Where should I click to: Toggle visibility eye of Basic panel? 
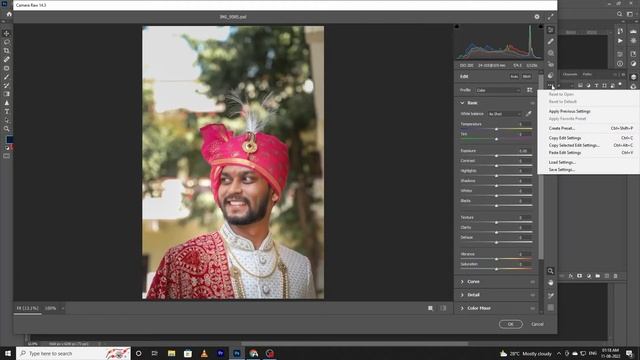(x=532, y=103)
